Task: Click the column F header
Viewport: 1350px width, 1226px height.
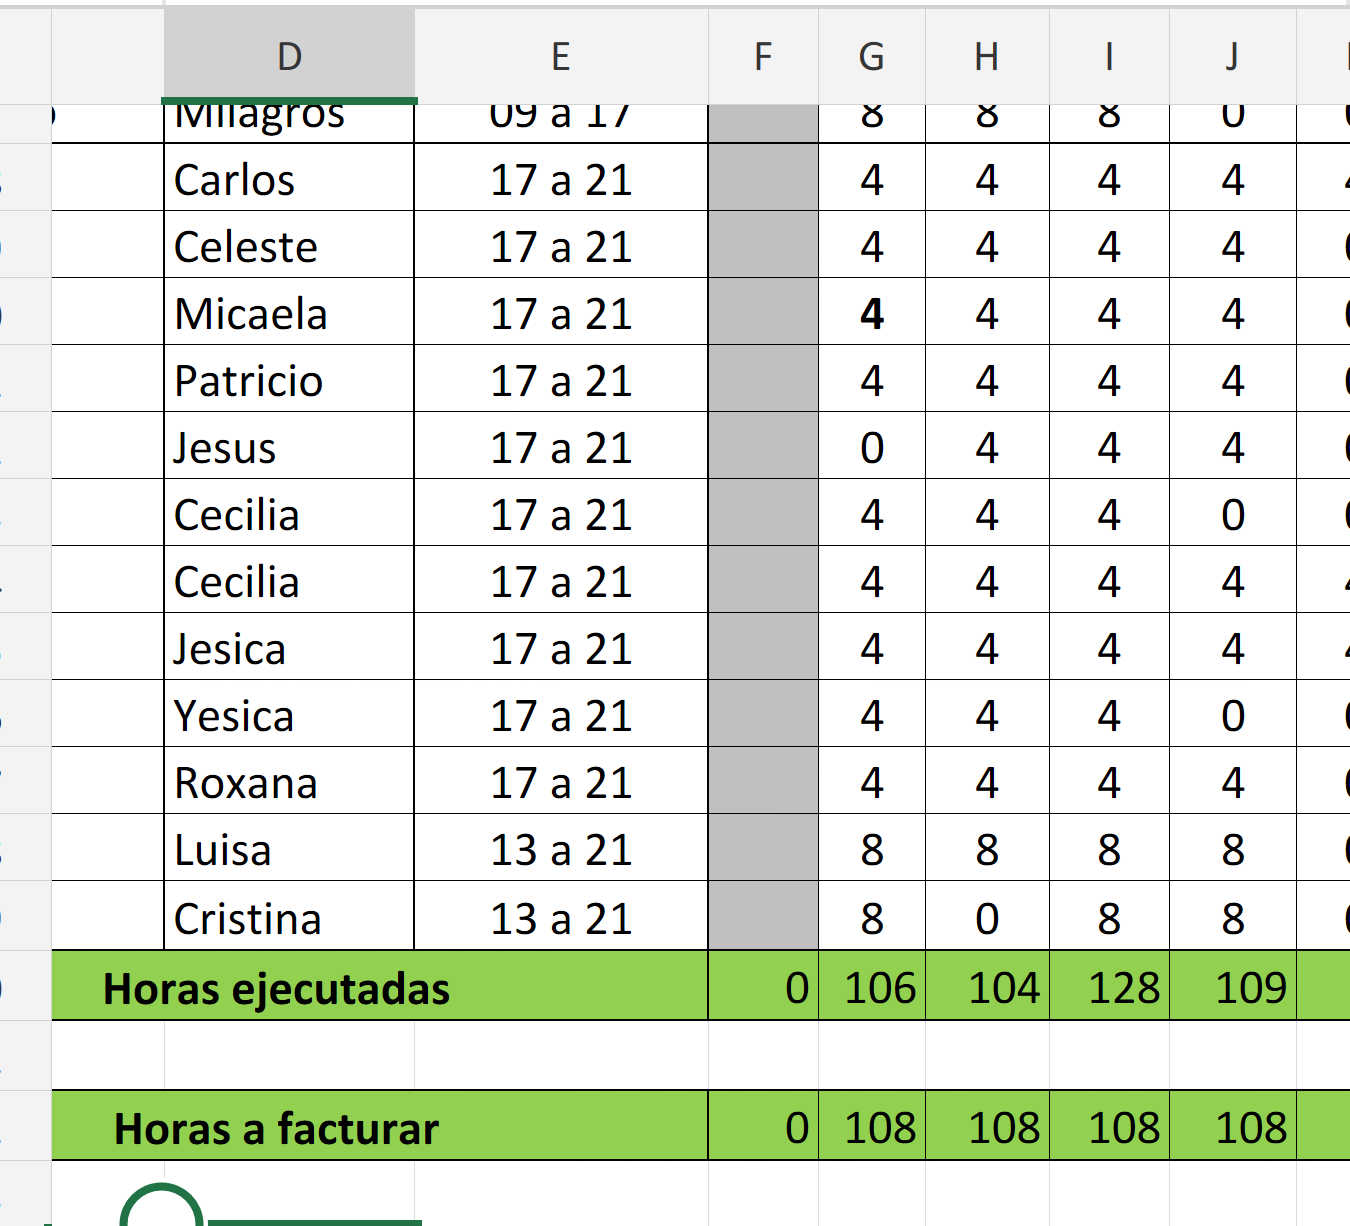Action: pyautogui.click(x=763, y=57)
